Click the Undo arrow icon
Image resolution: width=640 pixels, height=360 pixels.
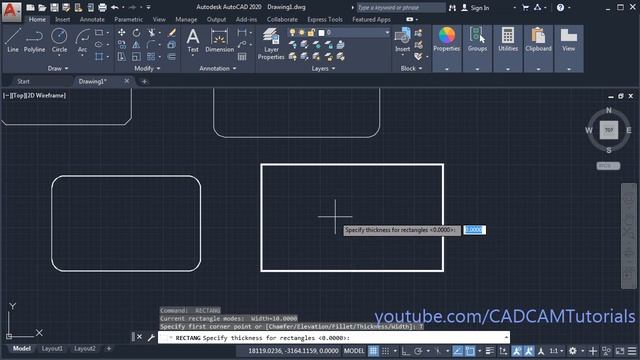click(115, 7)
